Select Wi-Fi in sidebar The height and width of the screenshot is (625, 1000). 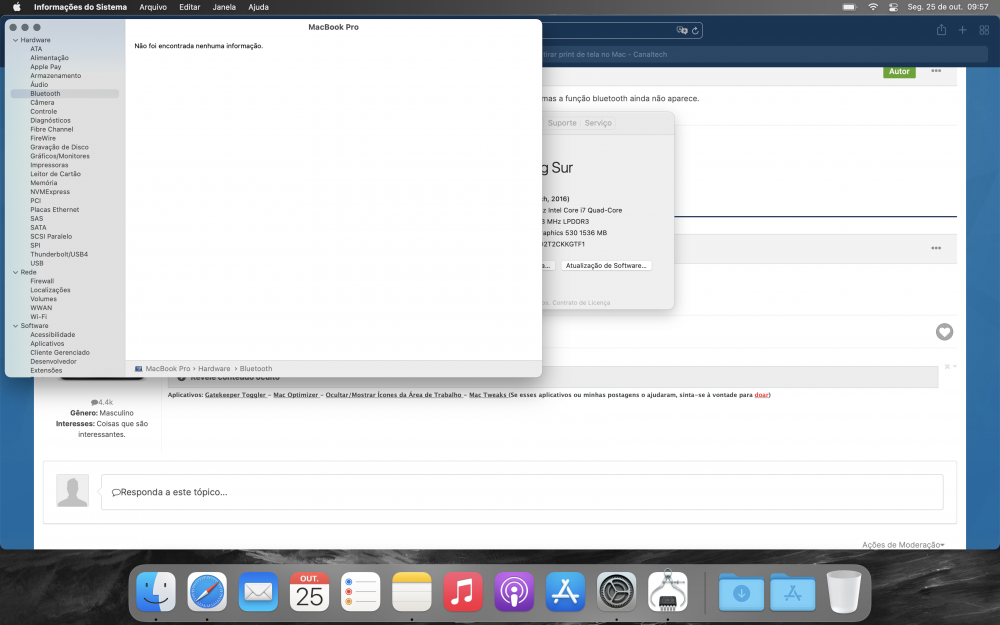(38, 316)
